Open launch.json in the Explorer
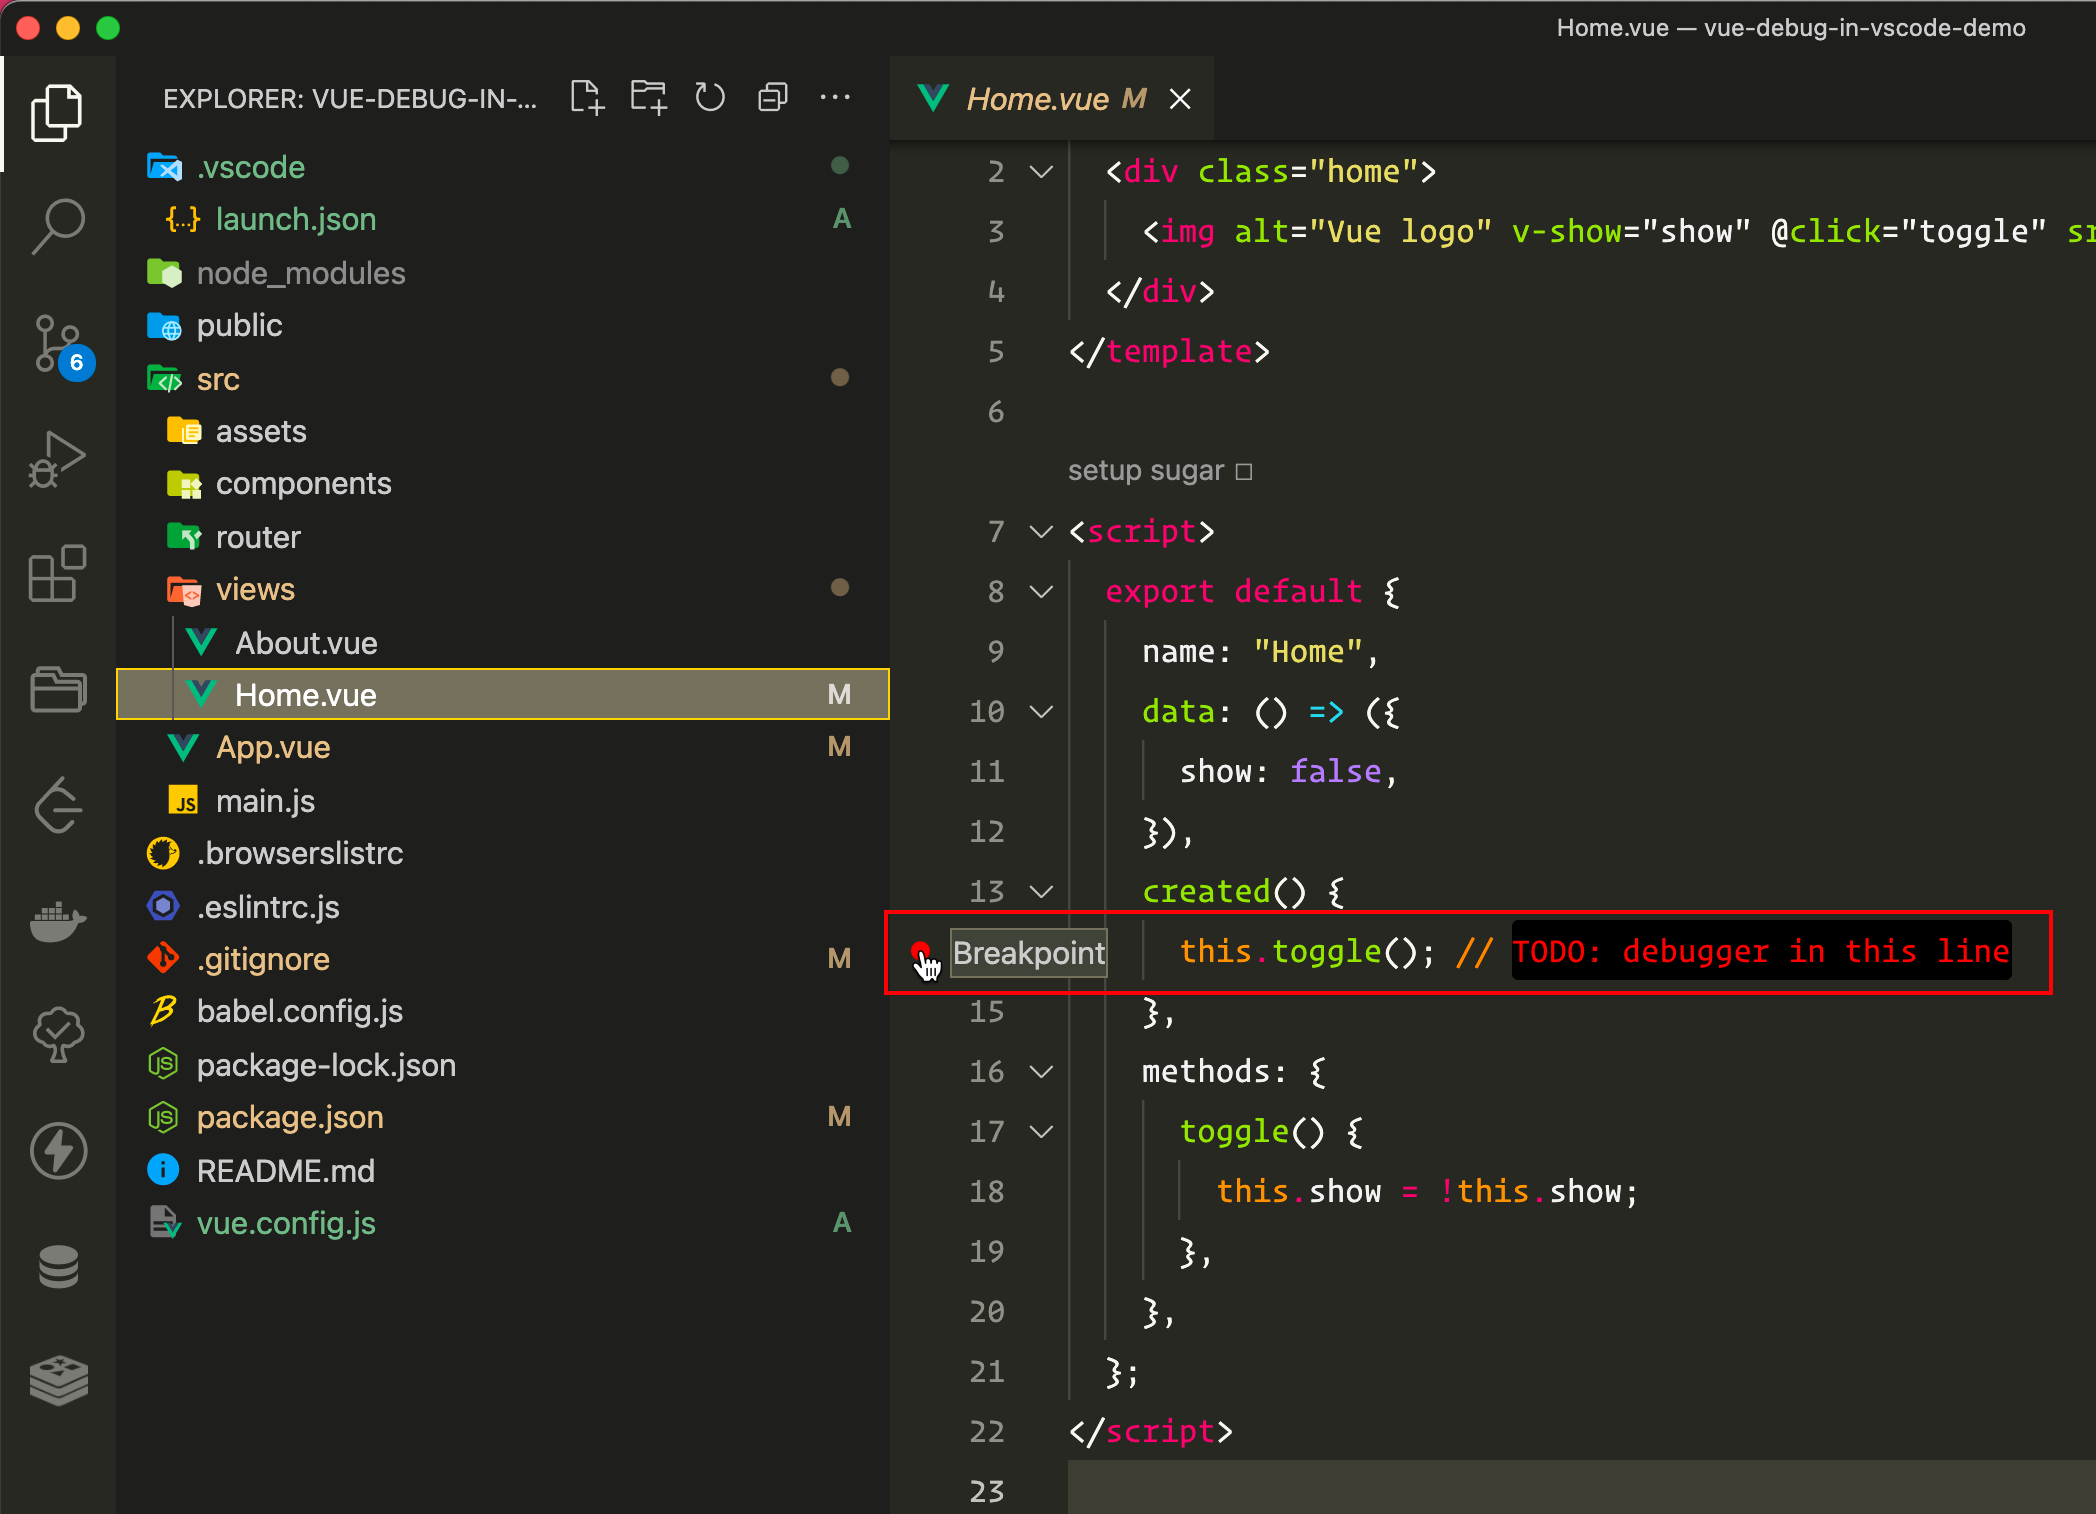Image resolution: width=2096 pixels, height=1514 pixels. tap(503, 219)
